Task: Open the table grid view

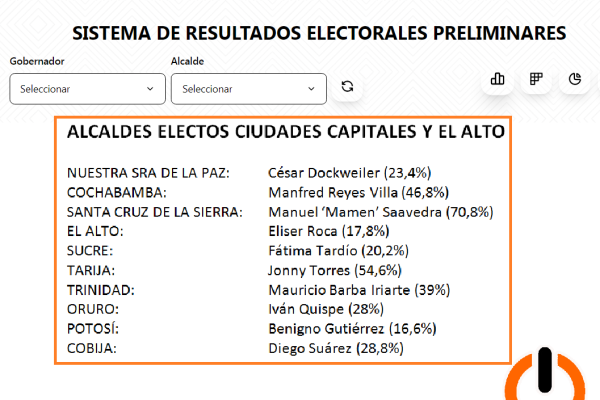Action: 537,80
